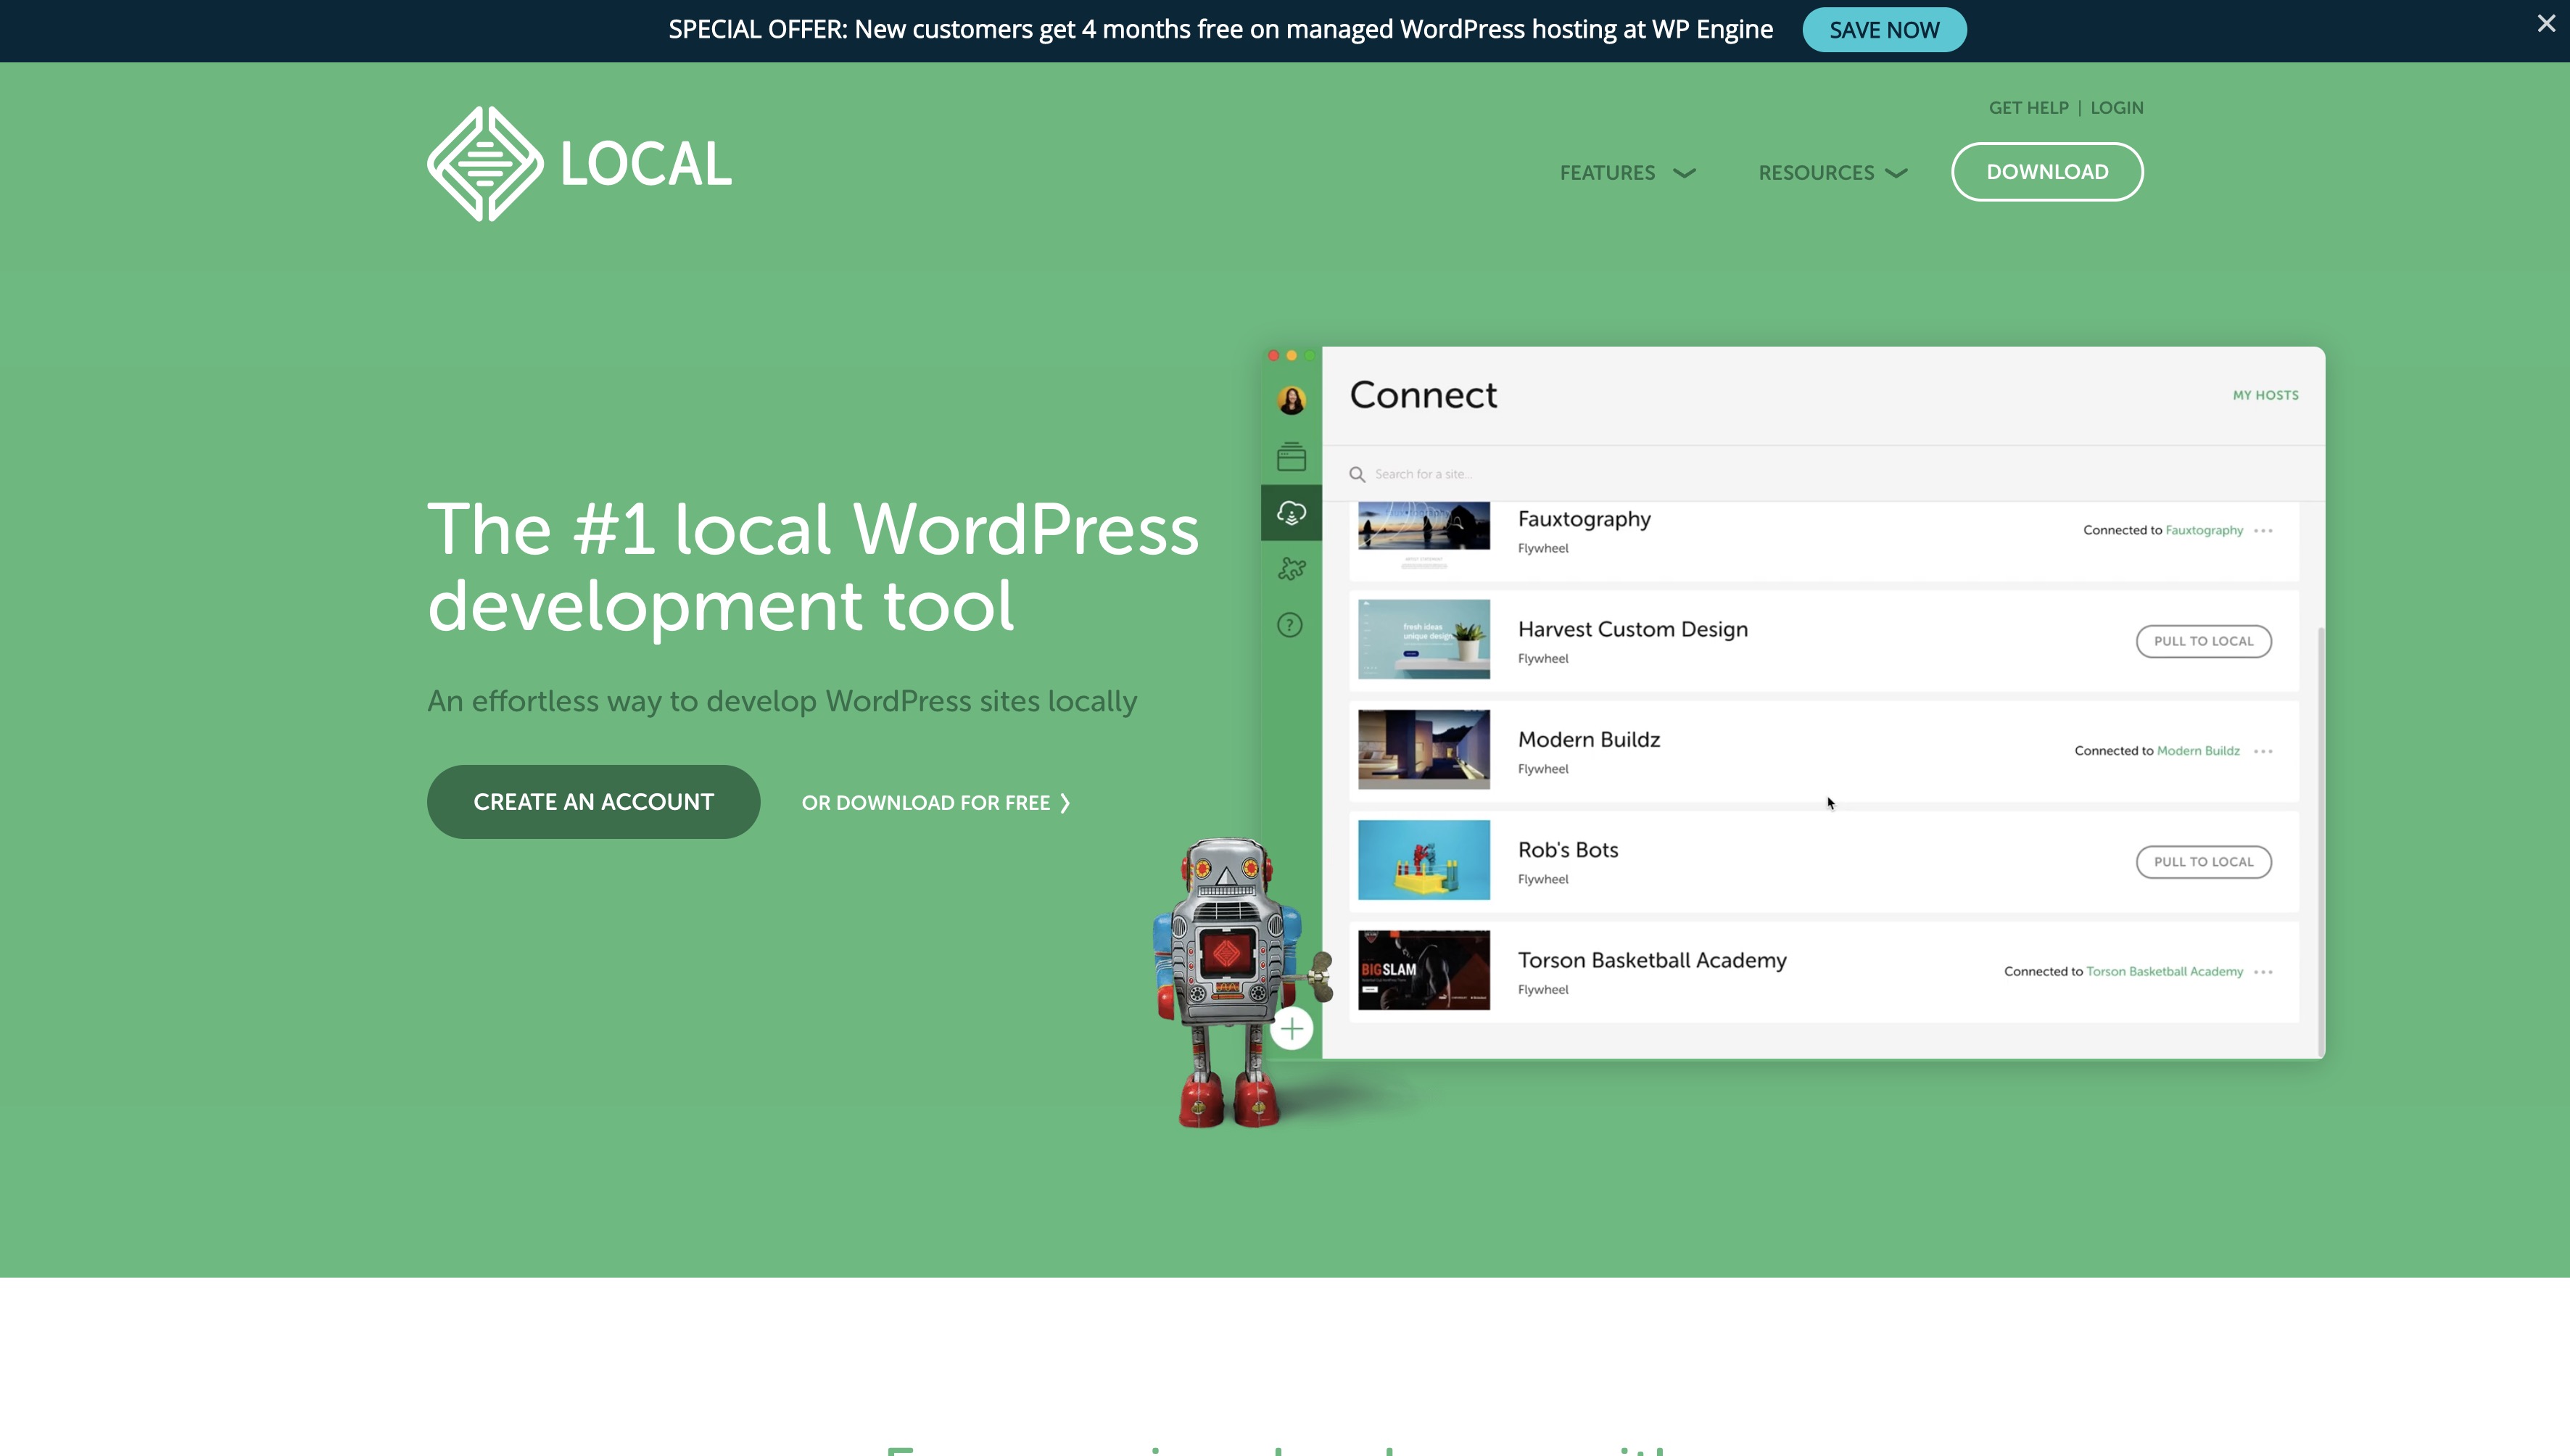Select the Harvest Custom Design site name

tap(1632, 630)
